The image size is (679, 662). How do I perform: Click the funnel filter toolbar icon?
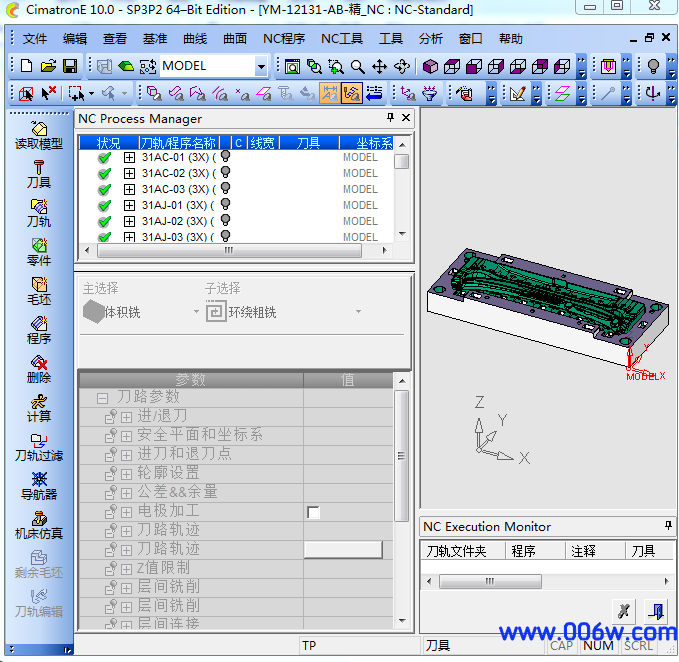(x=429, y=93)
